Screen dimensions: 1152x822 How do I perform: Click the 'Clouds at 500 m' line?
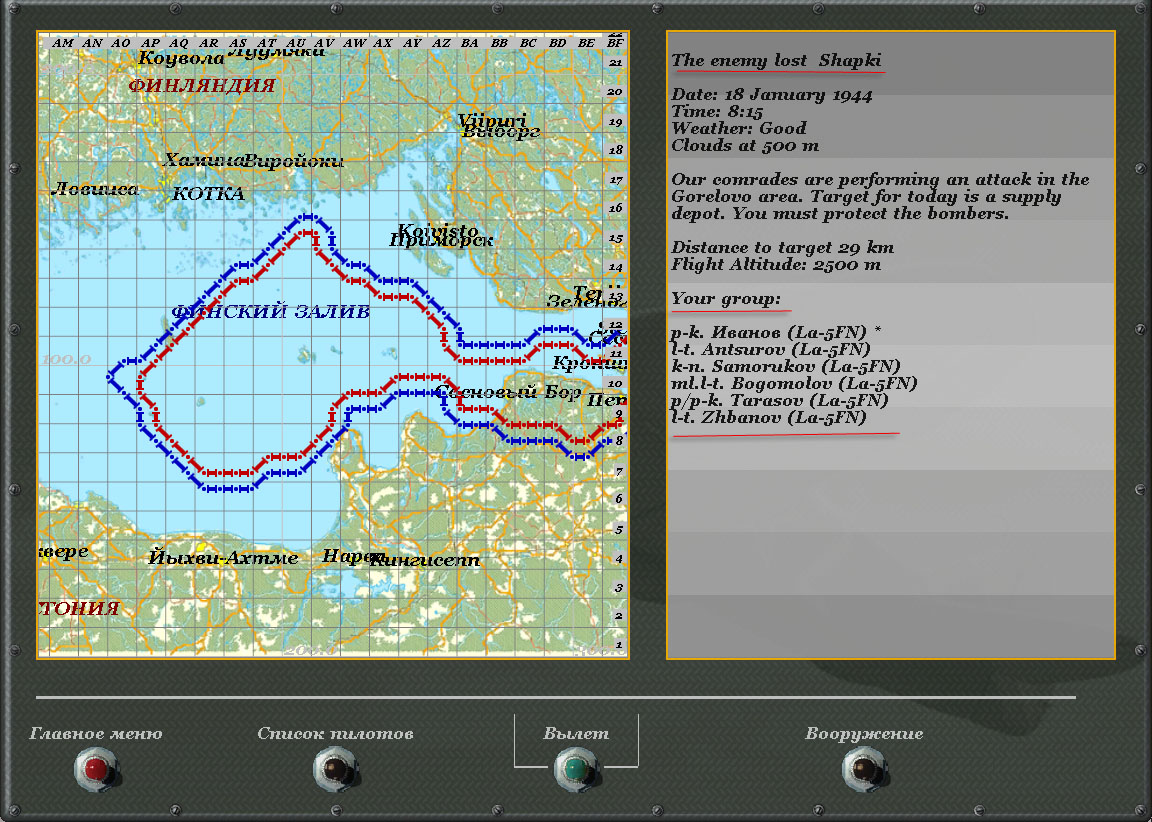click(745, 145)
